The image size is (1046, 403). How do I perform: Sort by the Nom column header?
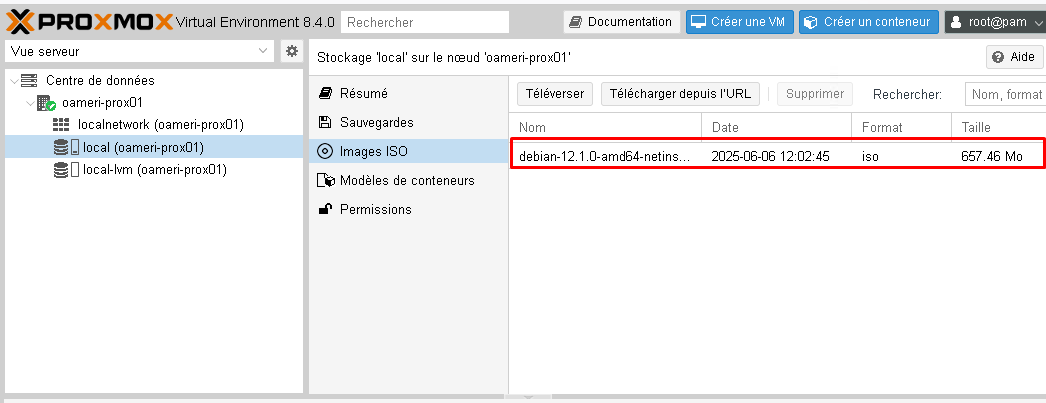605,127
